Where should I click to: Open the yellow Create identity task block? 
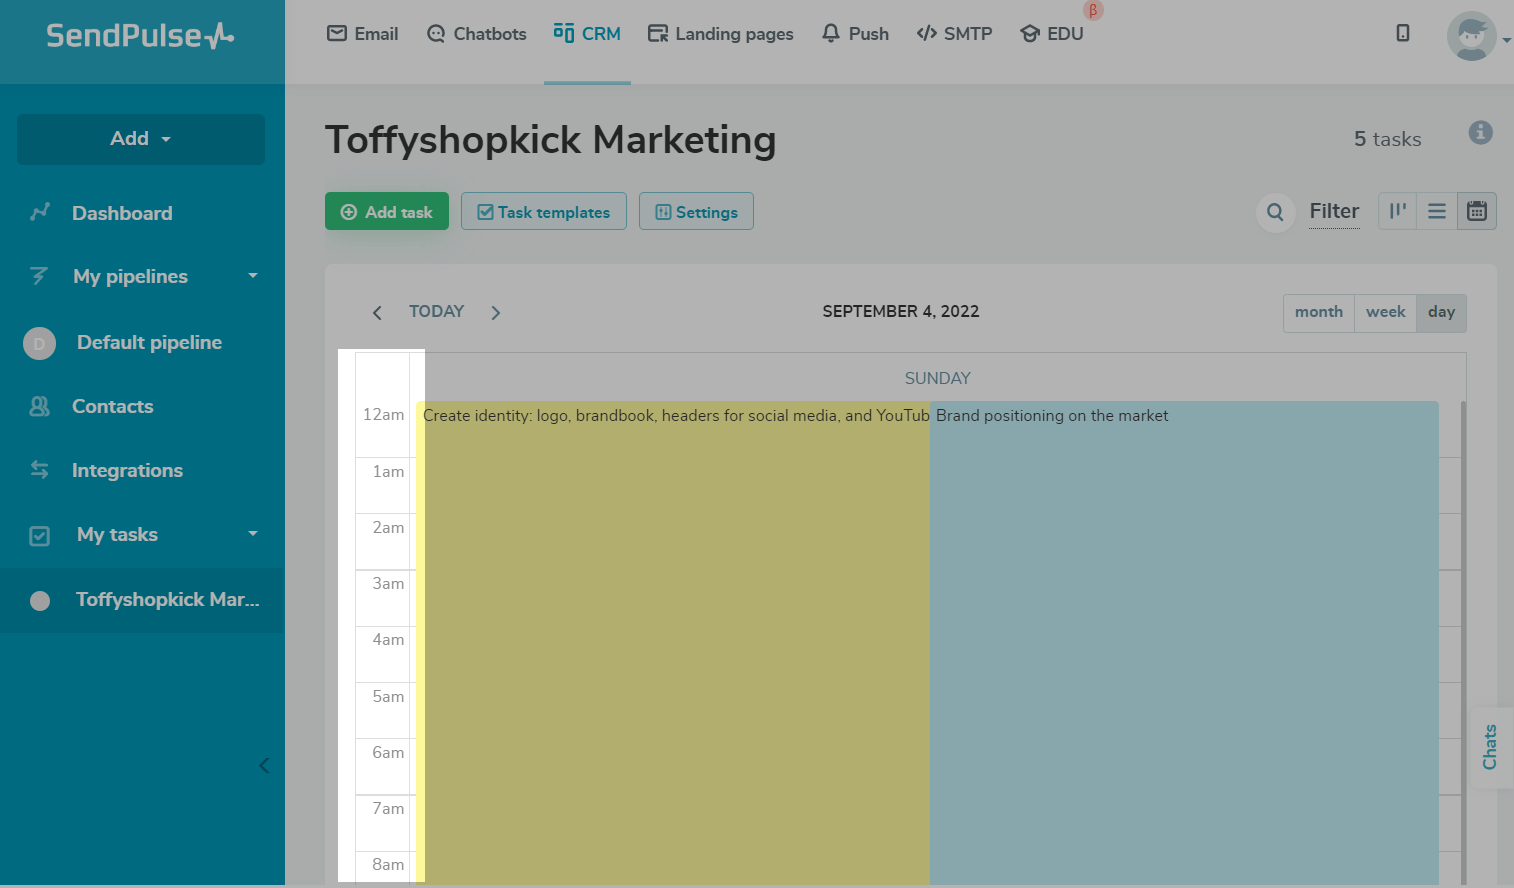point(675,600)
